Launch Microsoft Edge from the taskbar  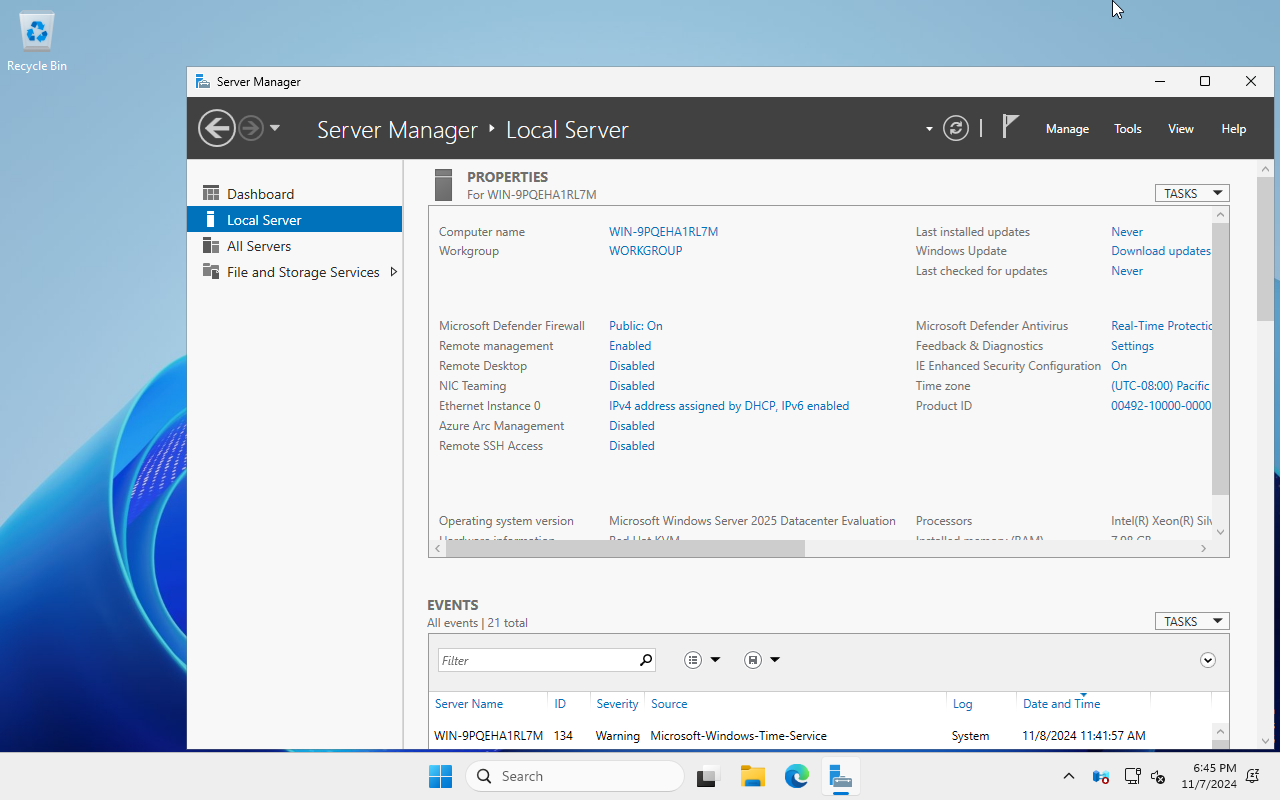pos(797,776)
